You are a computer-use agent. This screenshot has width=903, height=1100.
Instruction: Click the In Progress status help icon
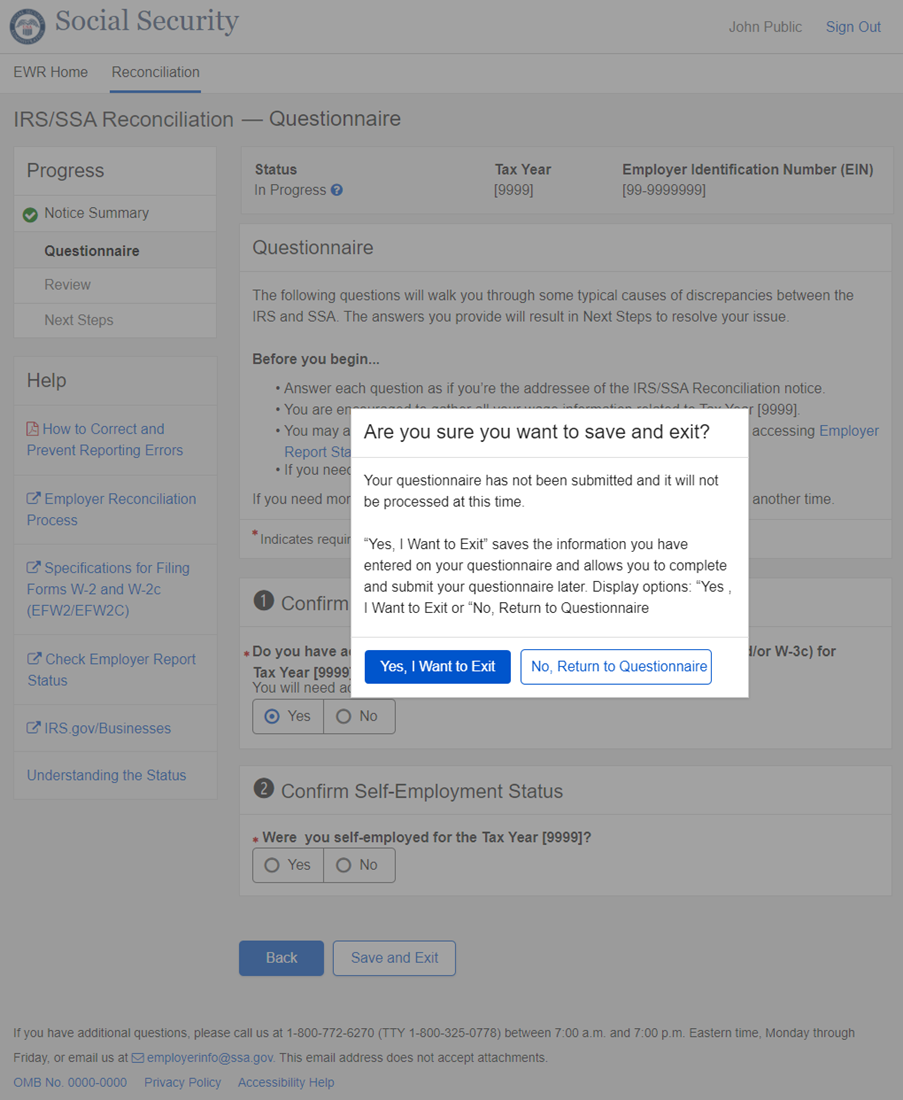(x=337, y=190)
